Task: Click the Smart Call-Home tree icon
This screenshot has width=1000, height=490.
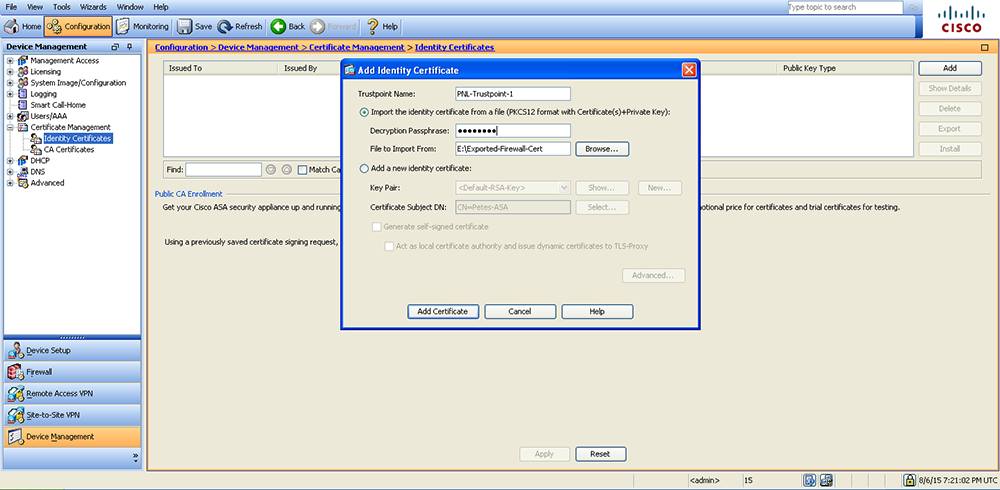Action: (x=24, y=105)
